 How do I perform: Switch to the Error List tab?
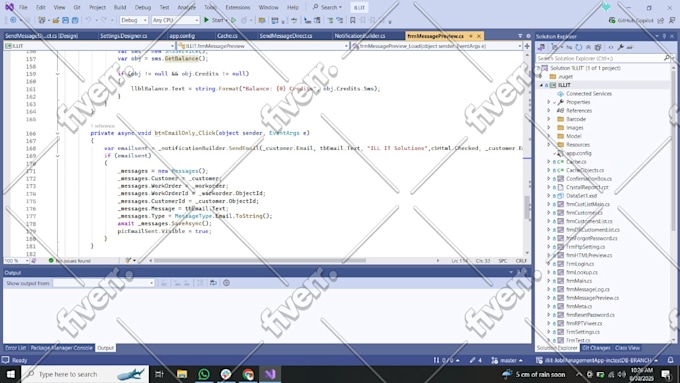(16, 348)
